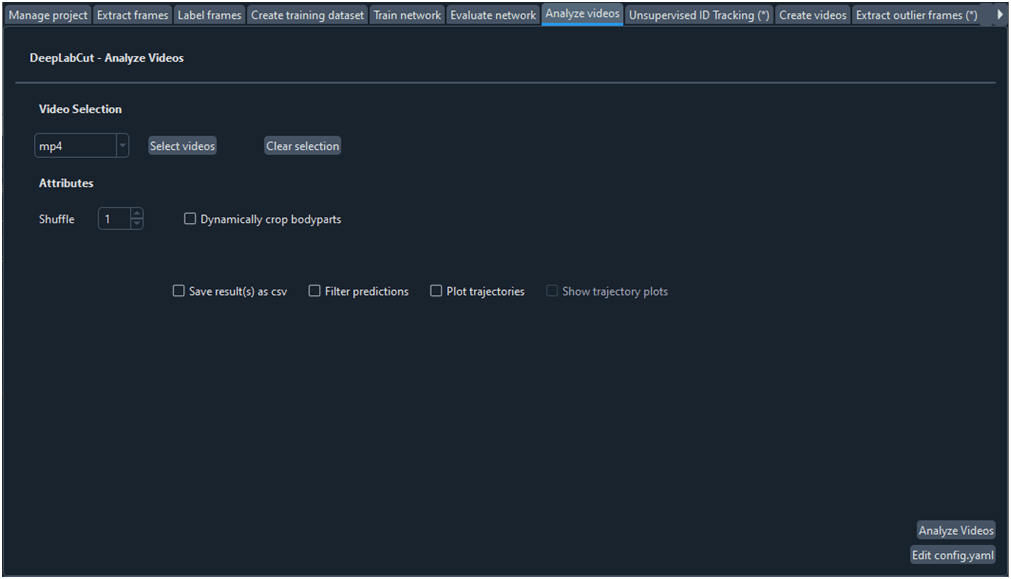
Task: Open the Evaluate network tab
Action: click(x=493, y=15)
